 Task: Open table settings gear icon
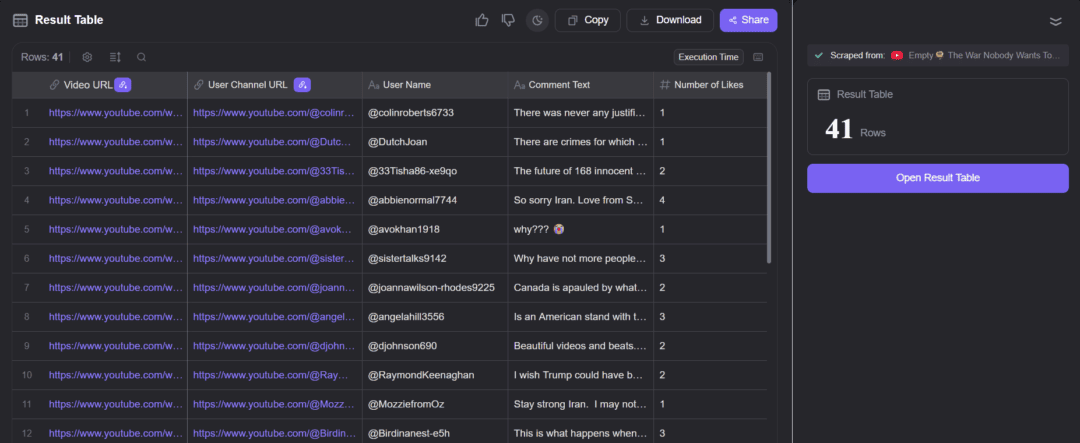87,57
